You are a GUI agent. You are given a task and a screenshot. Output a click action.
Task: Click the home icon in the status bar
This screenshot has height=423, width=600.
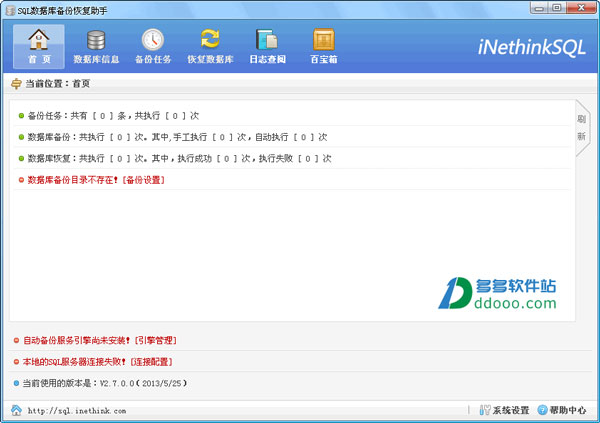(x=16, y=410)
